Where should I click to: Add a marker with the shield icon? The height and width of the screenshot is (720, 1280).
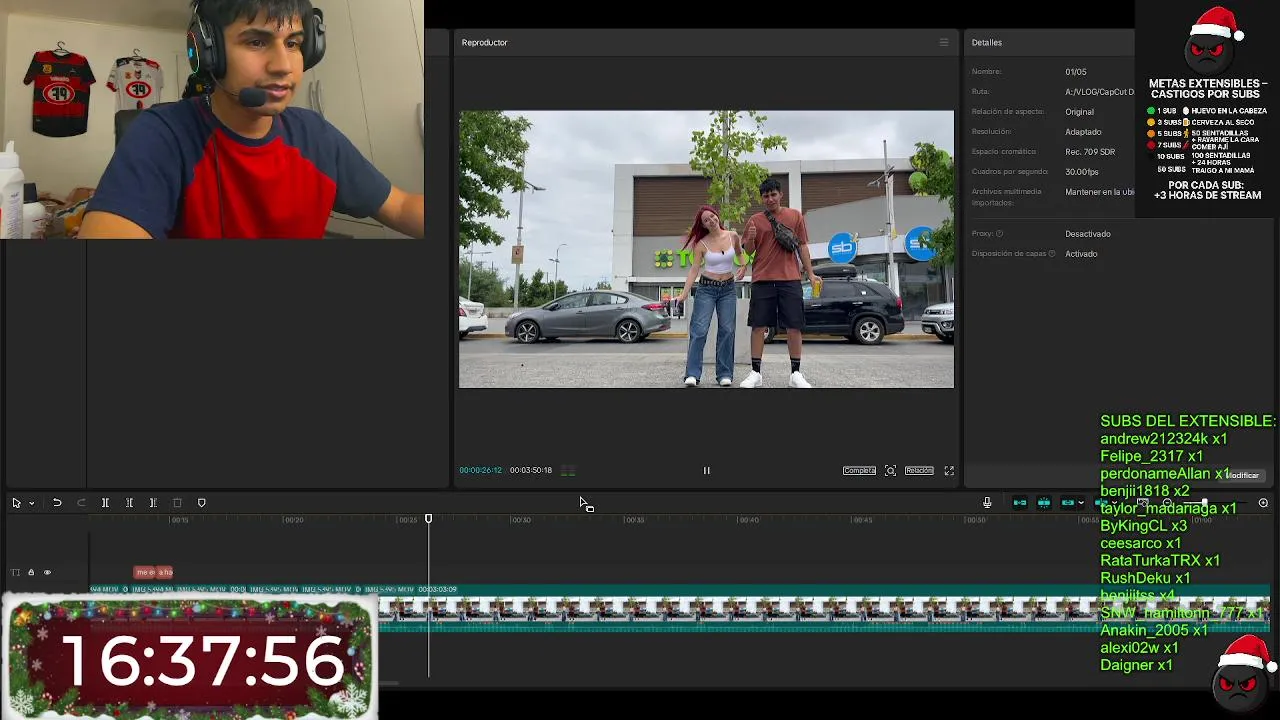(201, 503)
